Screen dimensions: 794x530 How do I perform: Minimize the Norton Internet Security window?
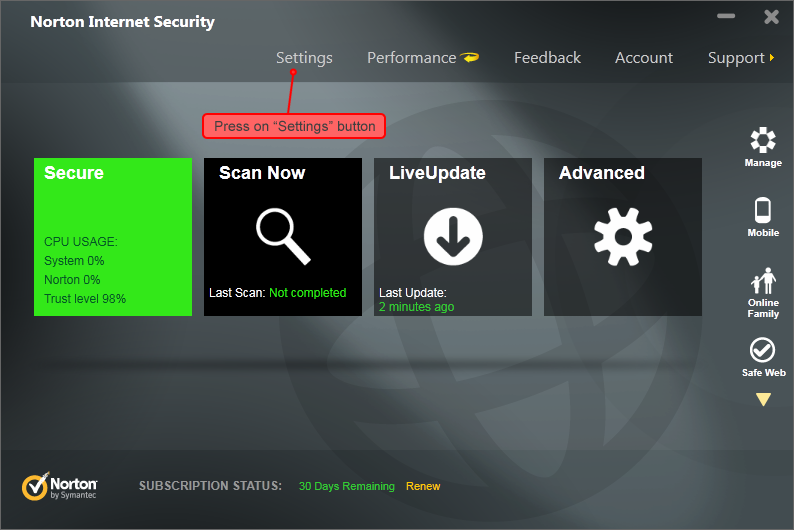(x=726, y=16)
